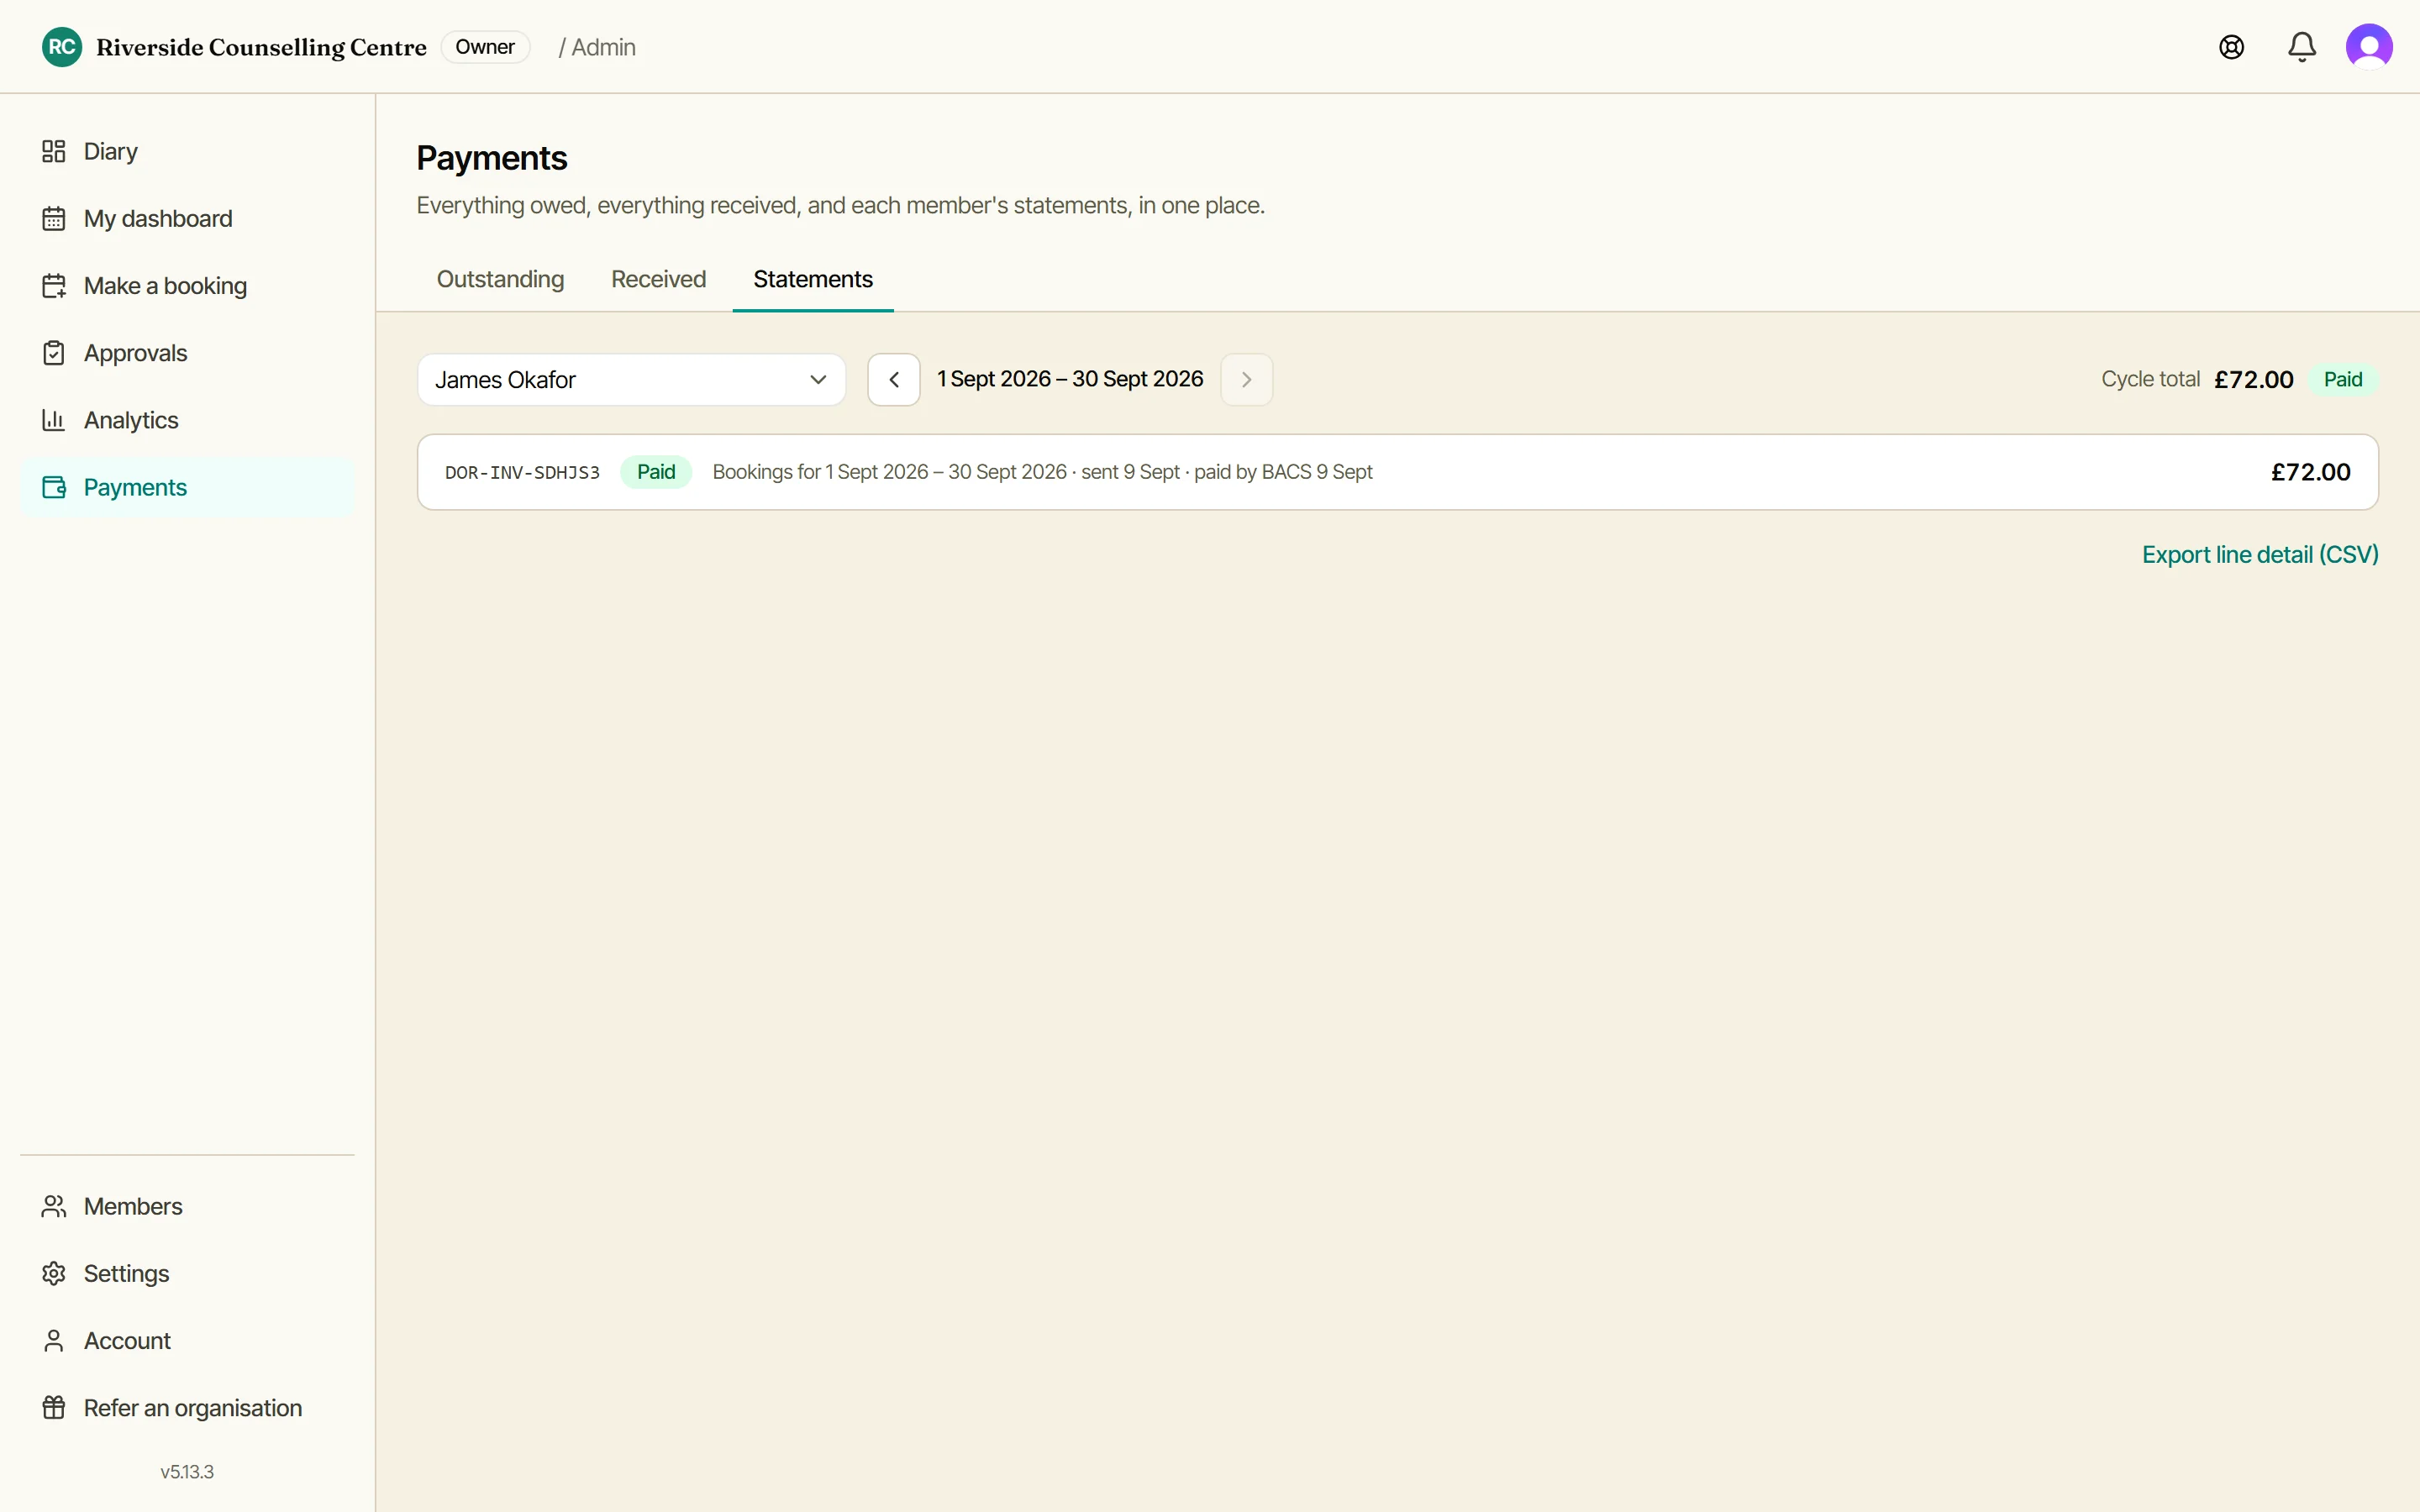
Task: Click the Analytics bar chart icon
Action: point(54,420)
